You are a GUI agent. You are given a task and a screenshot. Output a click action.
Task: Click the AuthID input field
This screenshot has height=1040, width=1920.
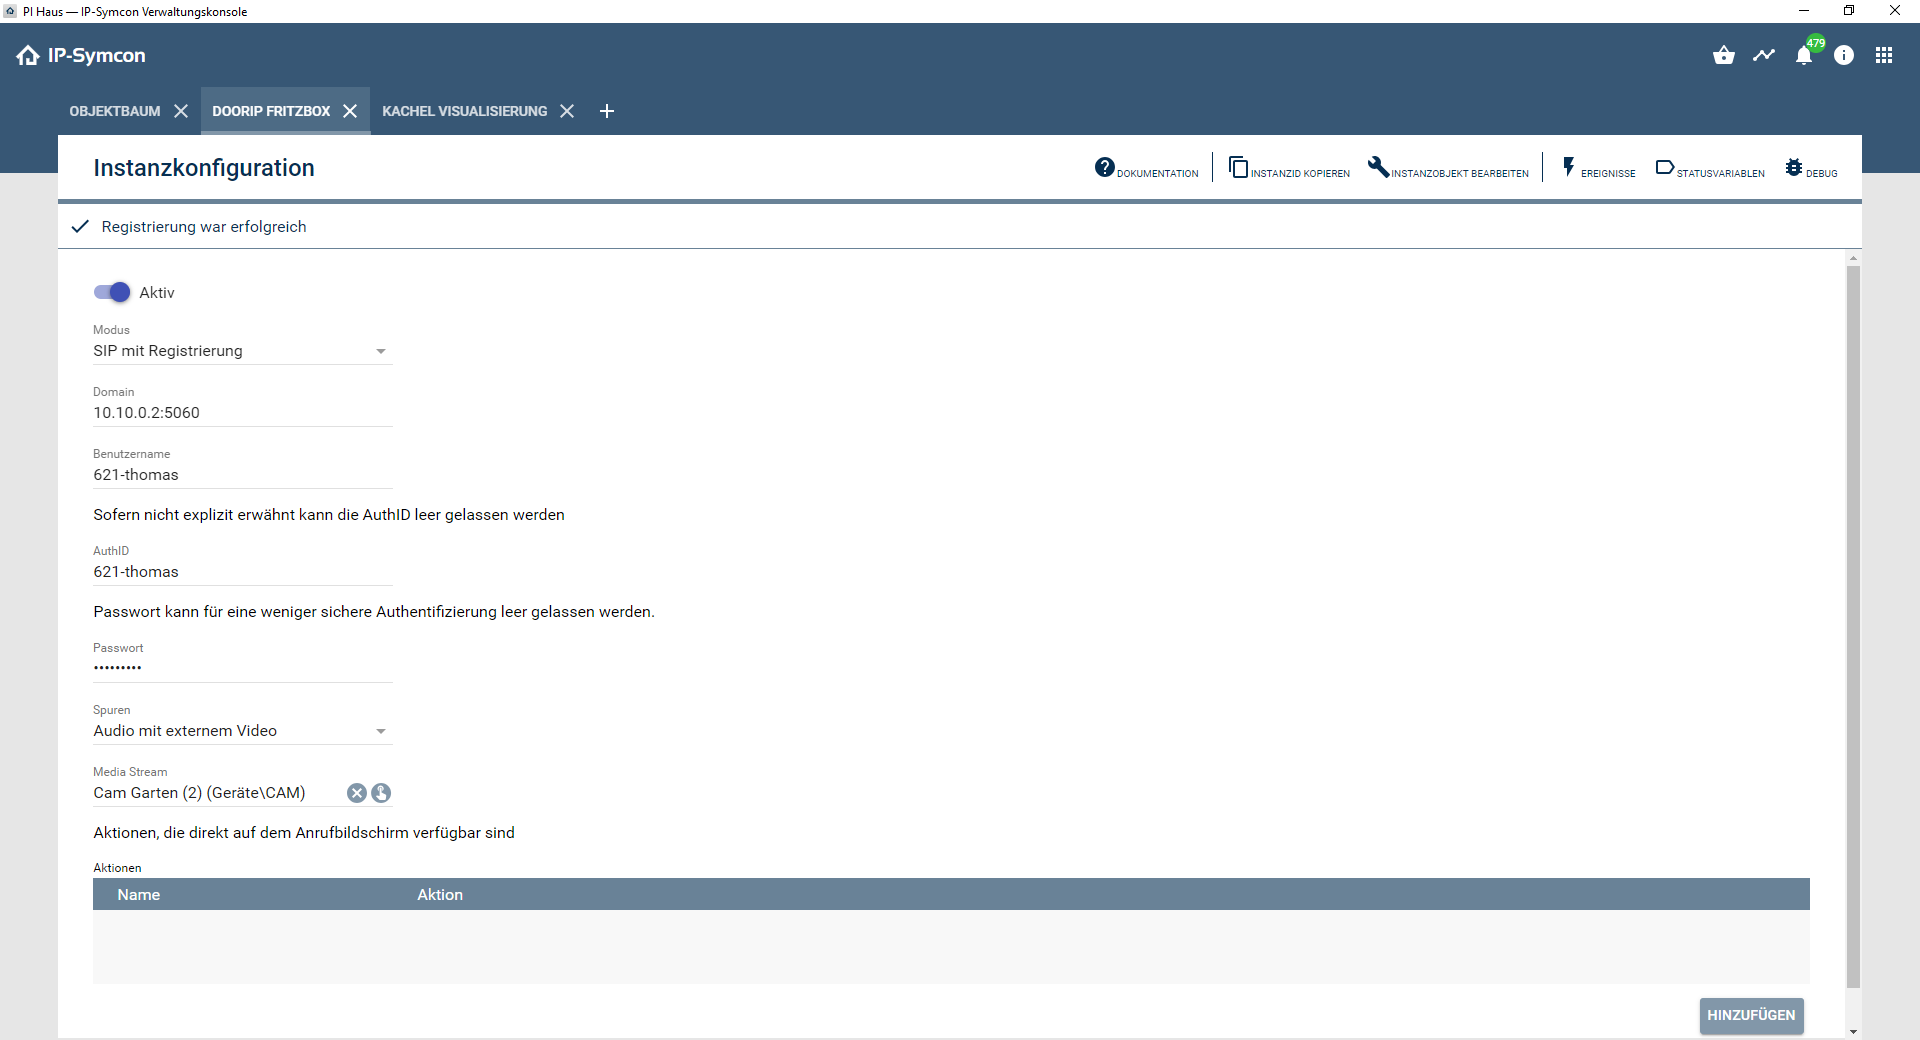click(x=242, y=572)
